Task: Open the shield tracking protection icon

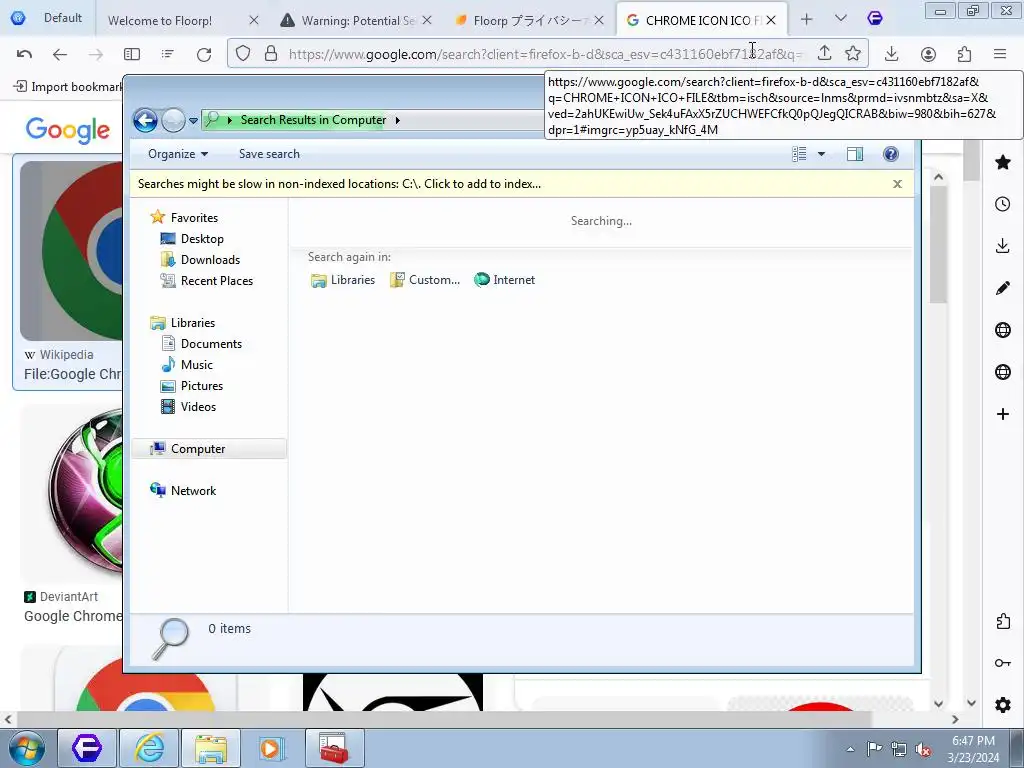Action: coord(243,54)
